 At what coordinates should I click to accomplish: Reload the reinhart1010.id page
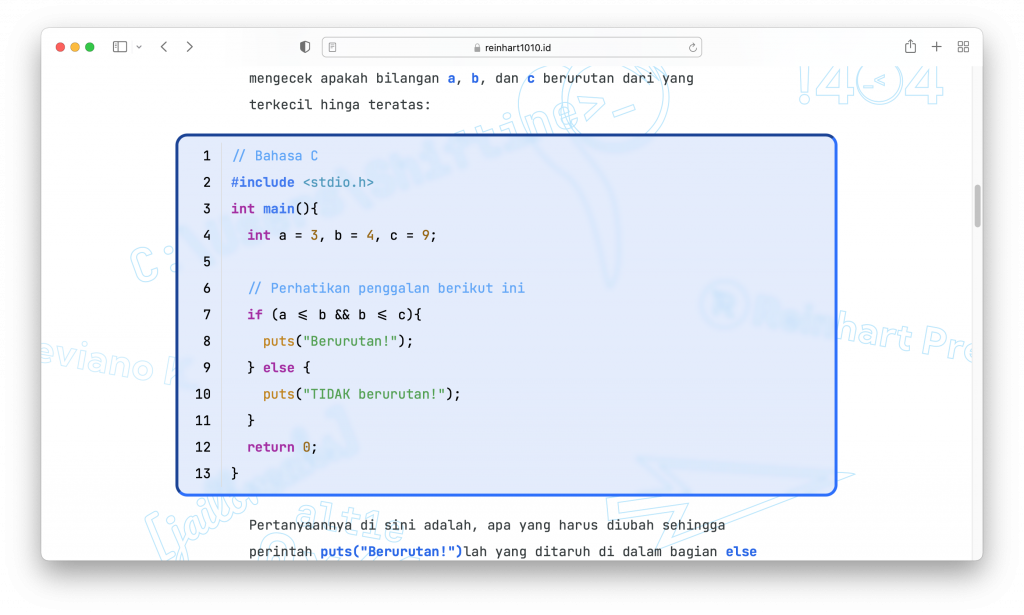(692, 47)
